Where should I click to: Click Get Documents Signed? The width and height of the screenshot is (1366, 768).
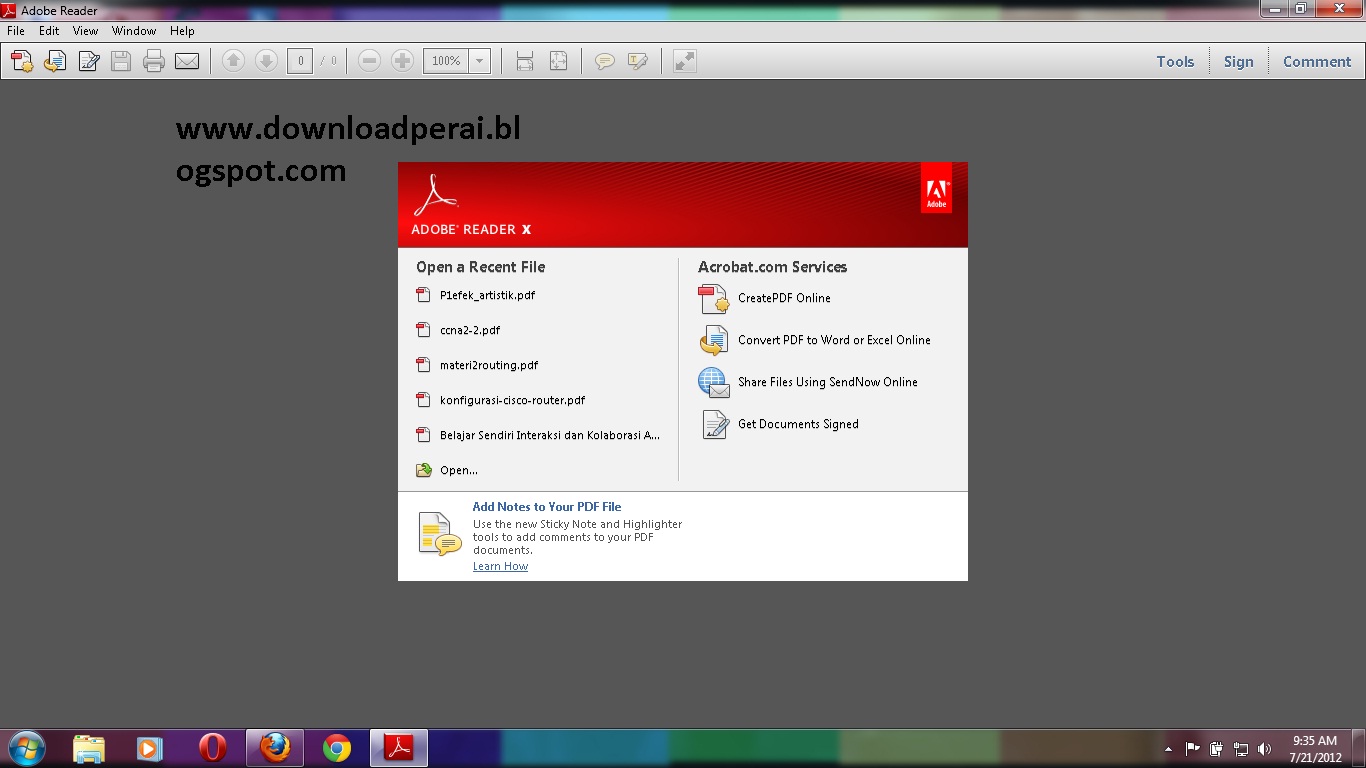click(x=798, y=424)
